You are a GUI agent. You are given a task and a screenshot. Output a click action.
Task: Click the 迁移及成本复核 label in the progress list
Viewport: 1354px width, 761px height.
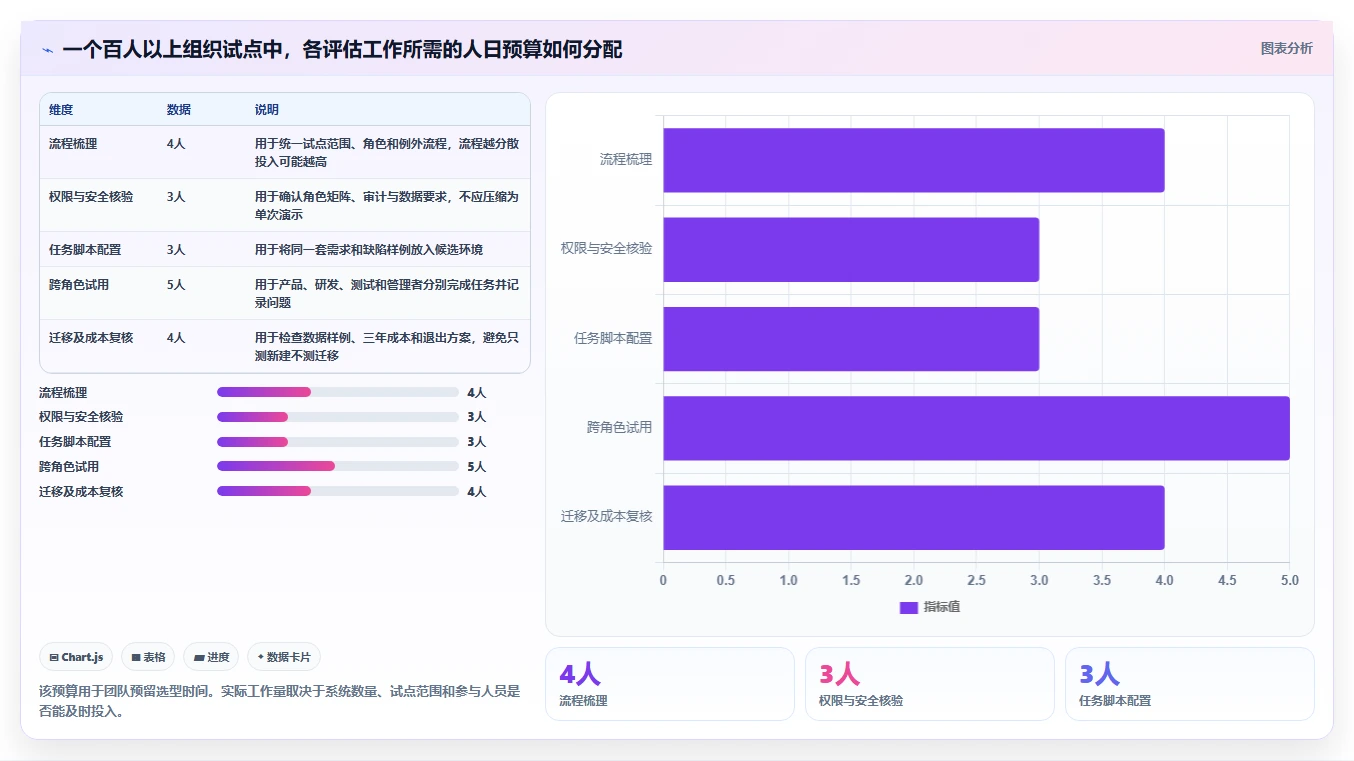click(81, 492)
